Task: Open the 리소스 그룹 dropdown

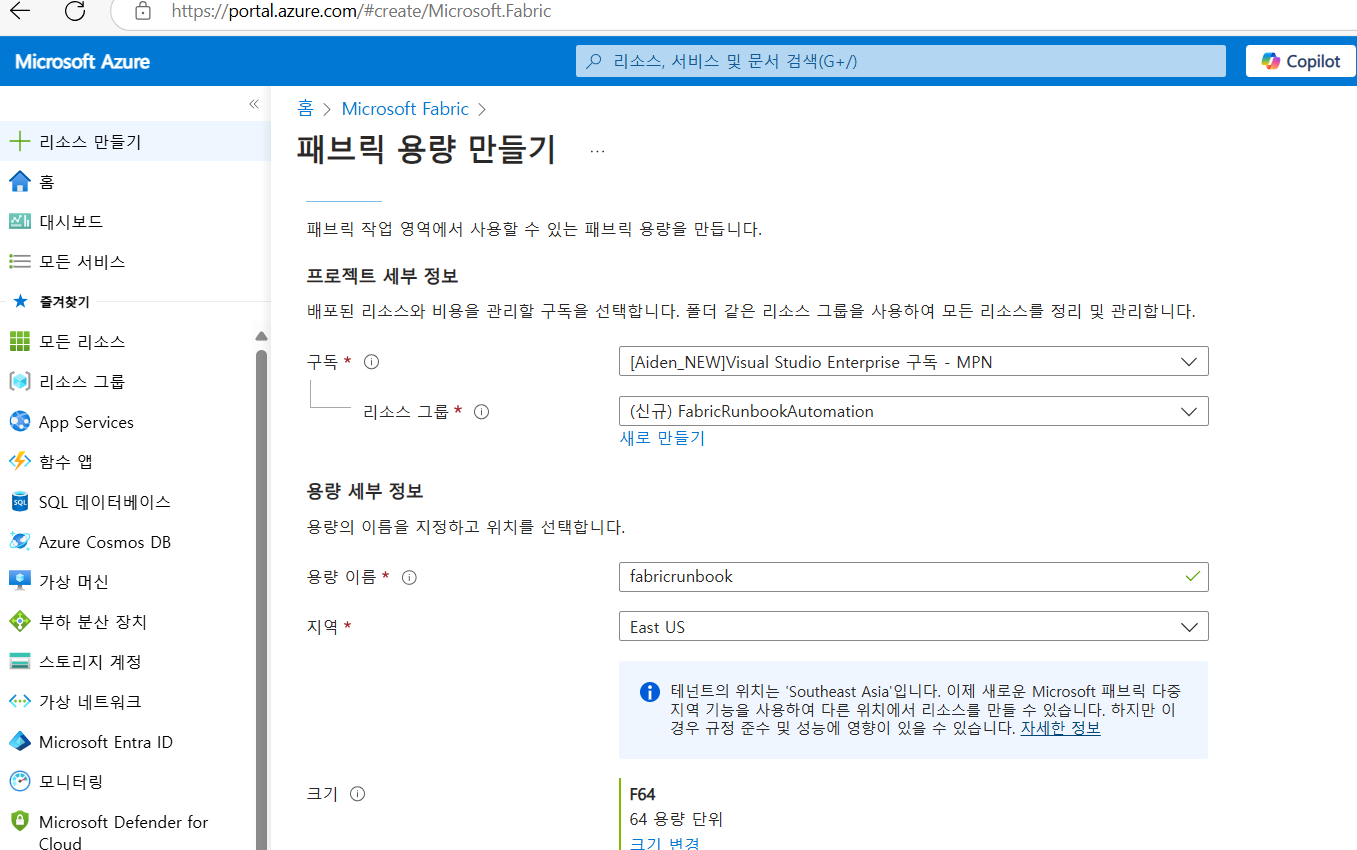Action: 913,411
